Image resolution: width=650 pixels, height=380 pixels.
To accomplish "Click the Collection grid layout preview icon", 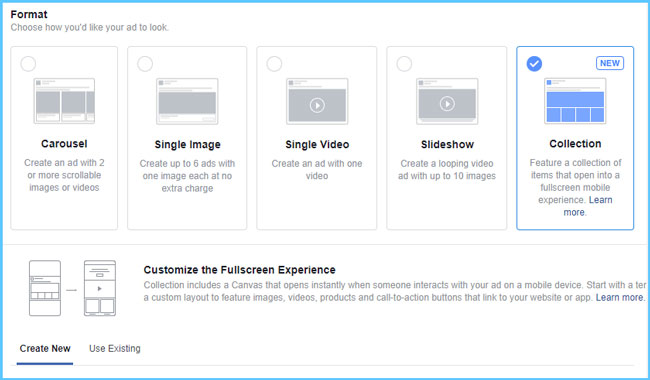I will pyautogui.click(x=575, y=101).
